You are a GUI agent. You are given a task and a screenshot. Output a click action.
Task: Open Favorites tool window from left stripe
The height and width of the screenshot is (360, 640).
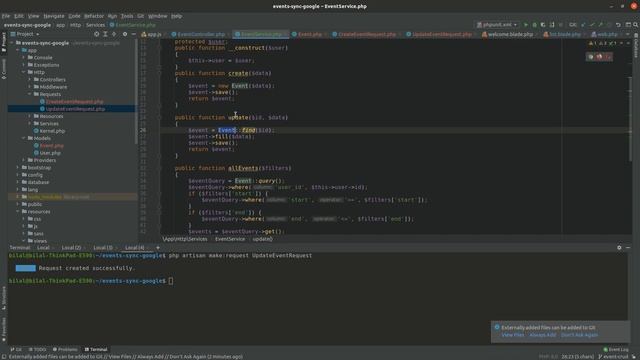pyautogui.click(x=4, y=329)
